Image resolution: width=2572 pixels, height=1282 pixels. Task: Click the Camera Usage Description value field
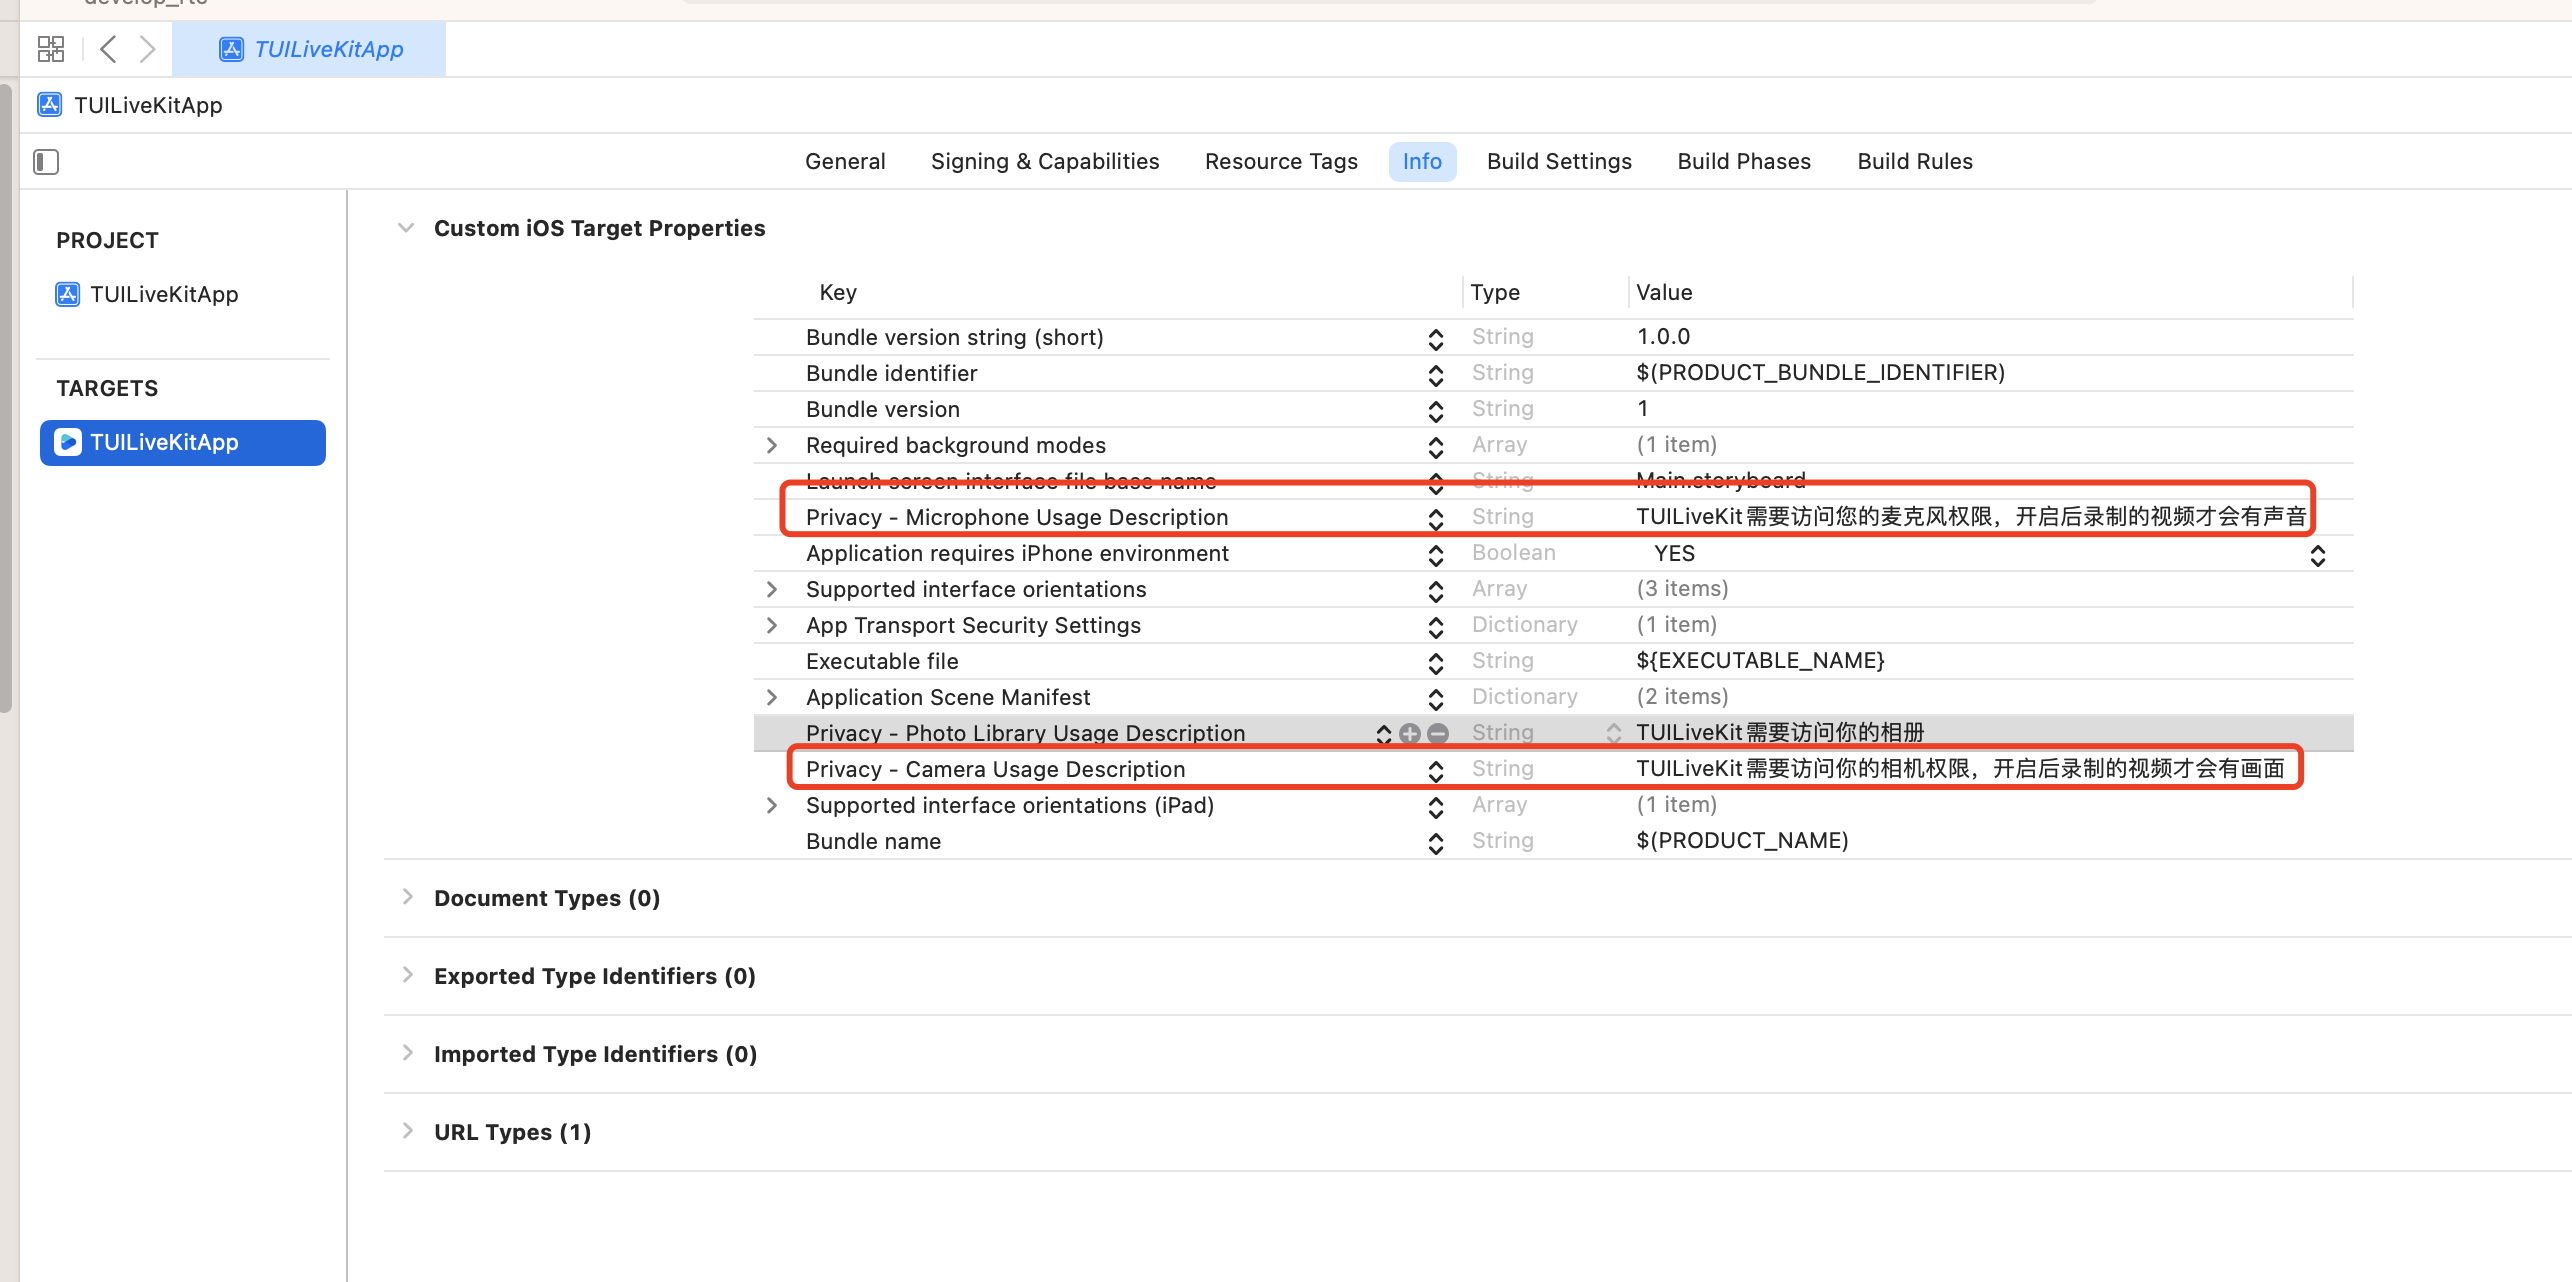pos(1958,769)
